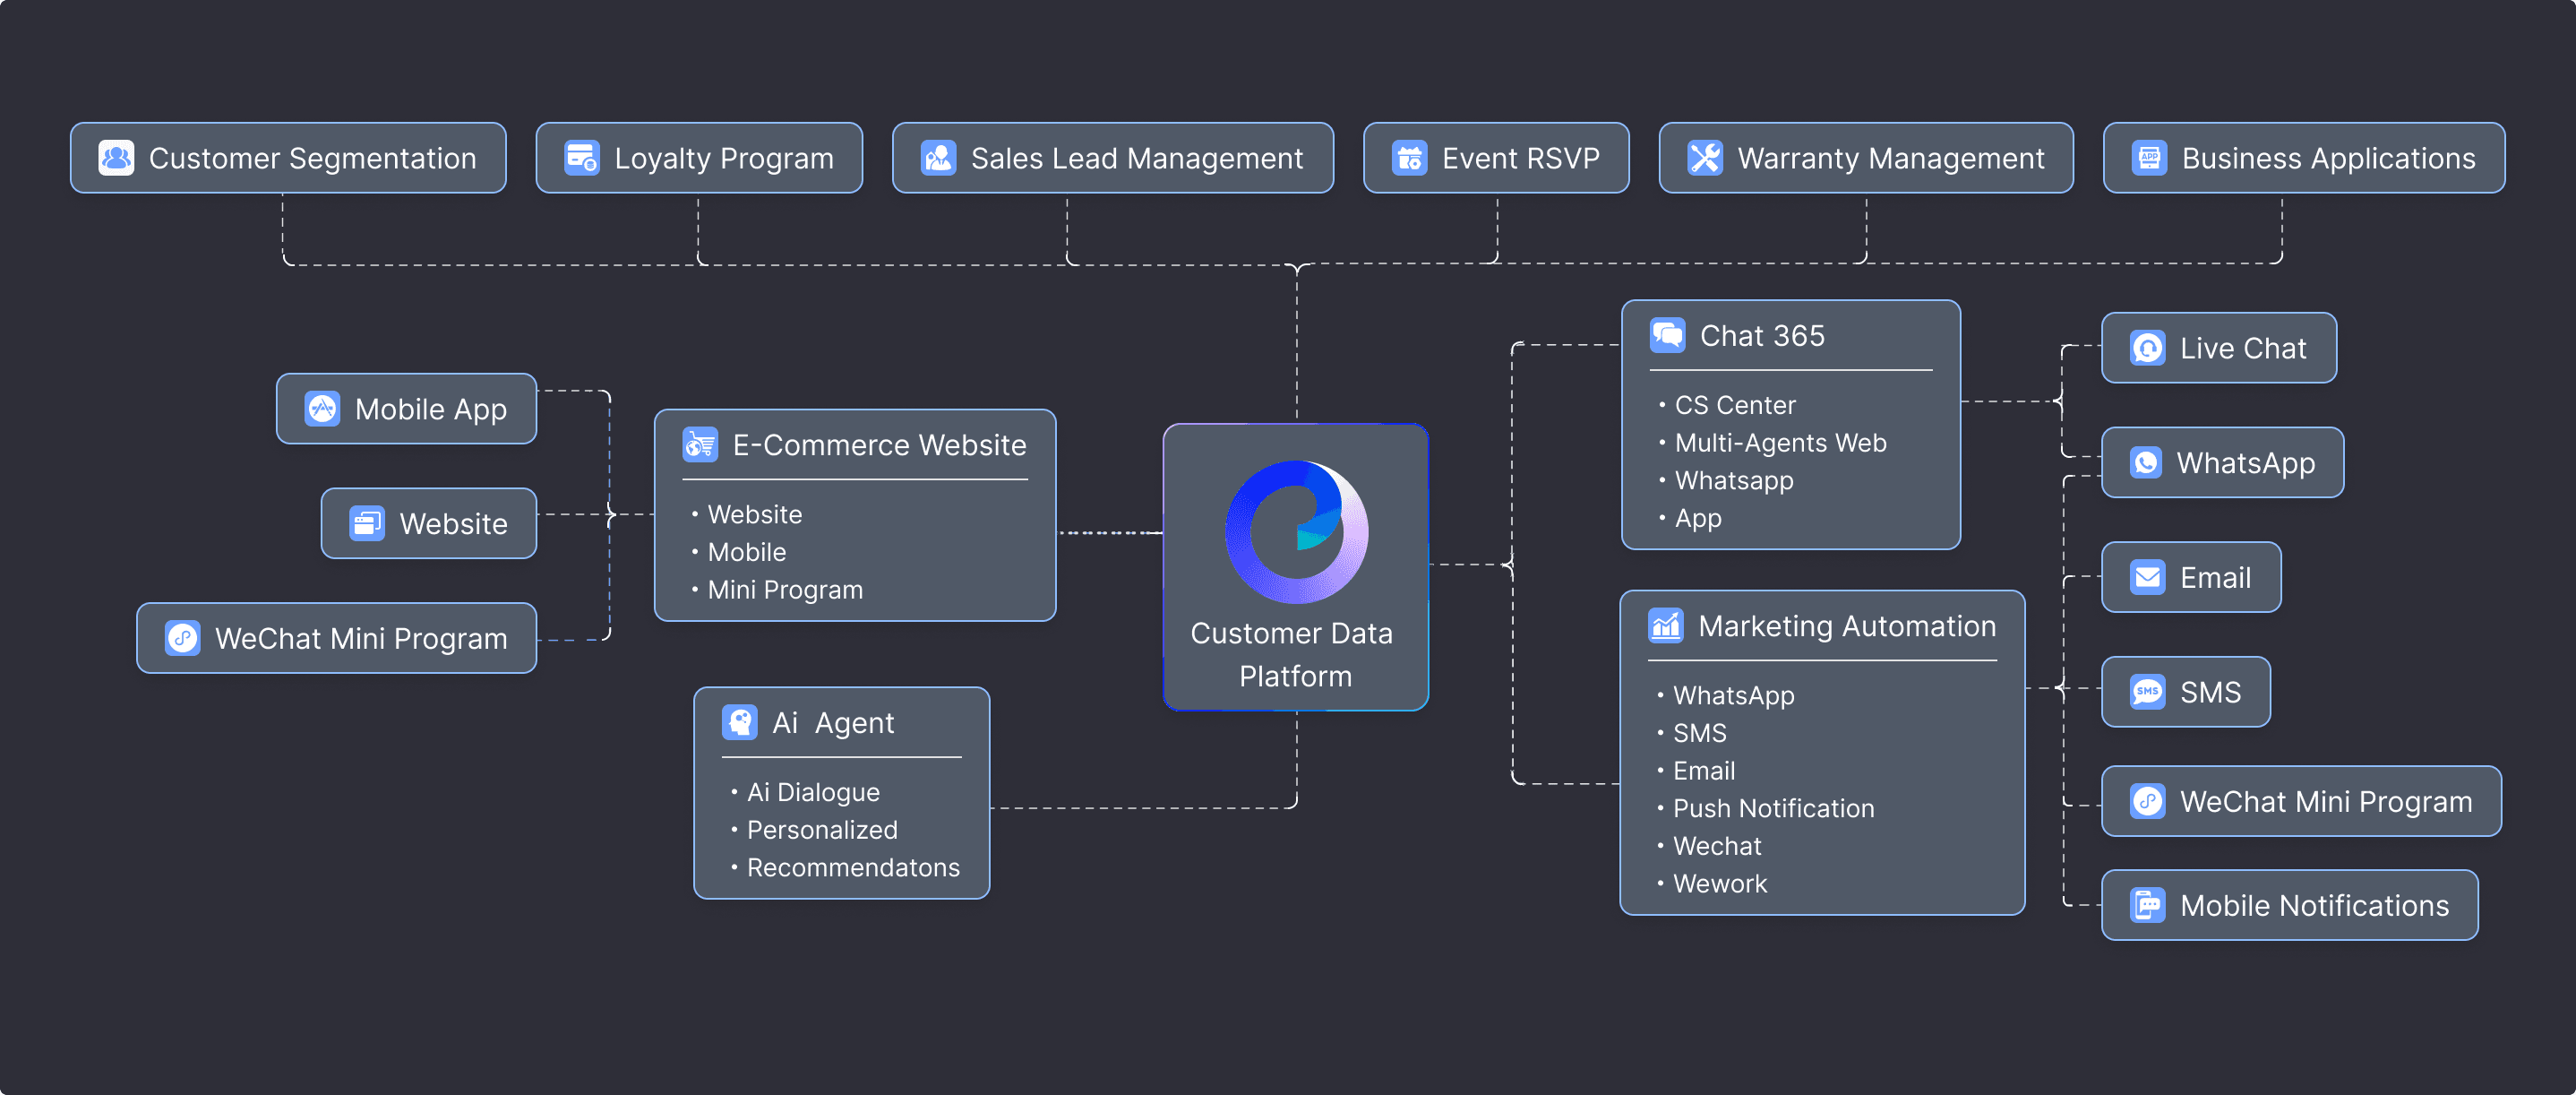Viewport: 2576px width, 1095px height.
Task: Click the Mobile App store icon
Action: coord(322,408)
